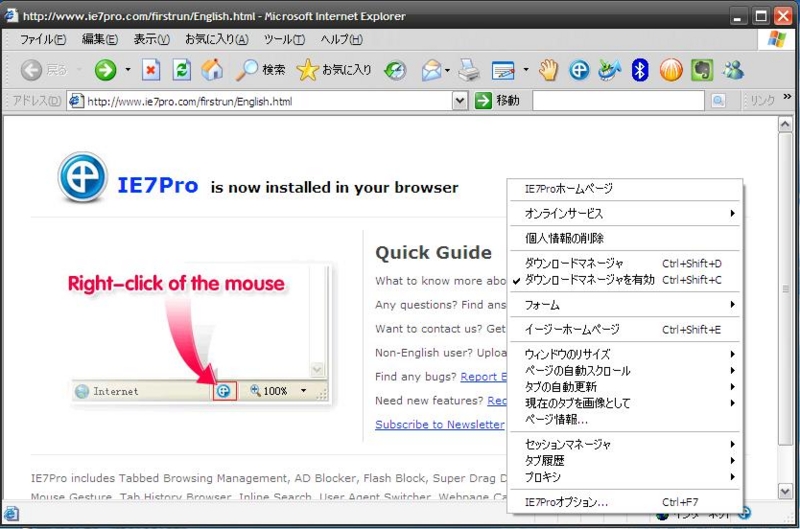Click the green Evernote elephant icon
This screenshot has width=800, height=529.
click(702, 70)
